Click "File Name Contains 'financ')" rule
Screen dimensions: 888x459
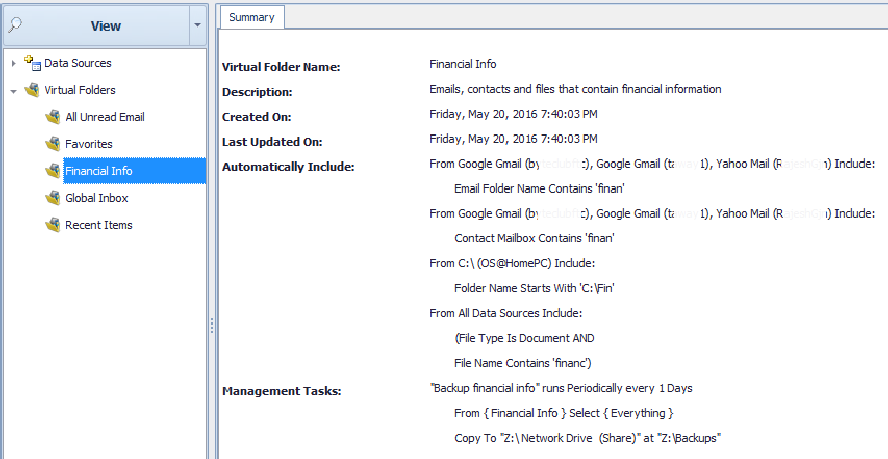pos(523,363)
